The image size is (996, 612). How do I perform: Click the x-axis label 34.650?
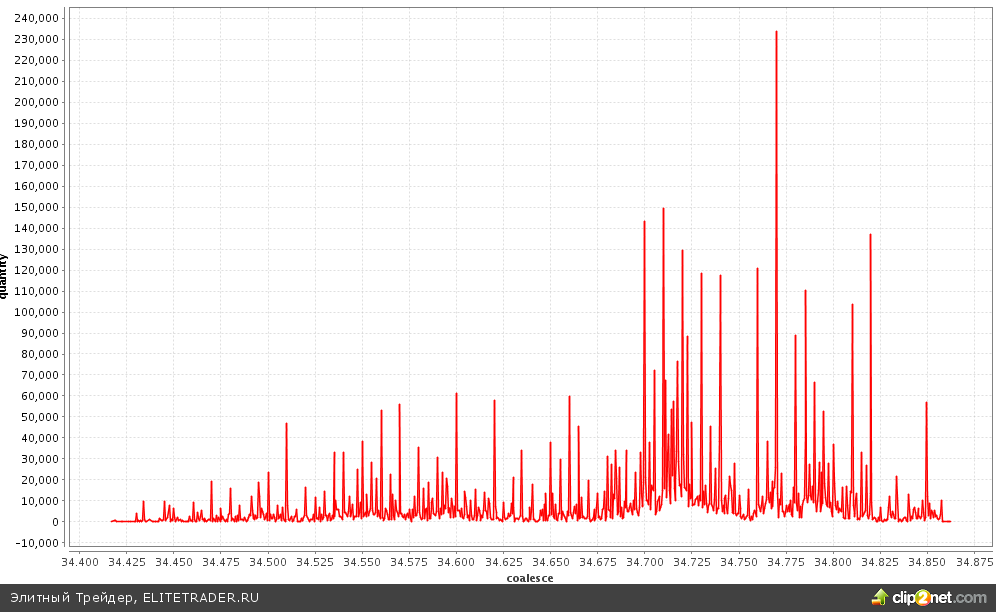click(x=550, y=562)
